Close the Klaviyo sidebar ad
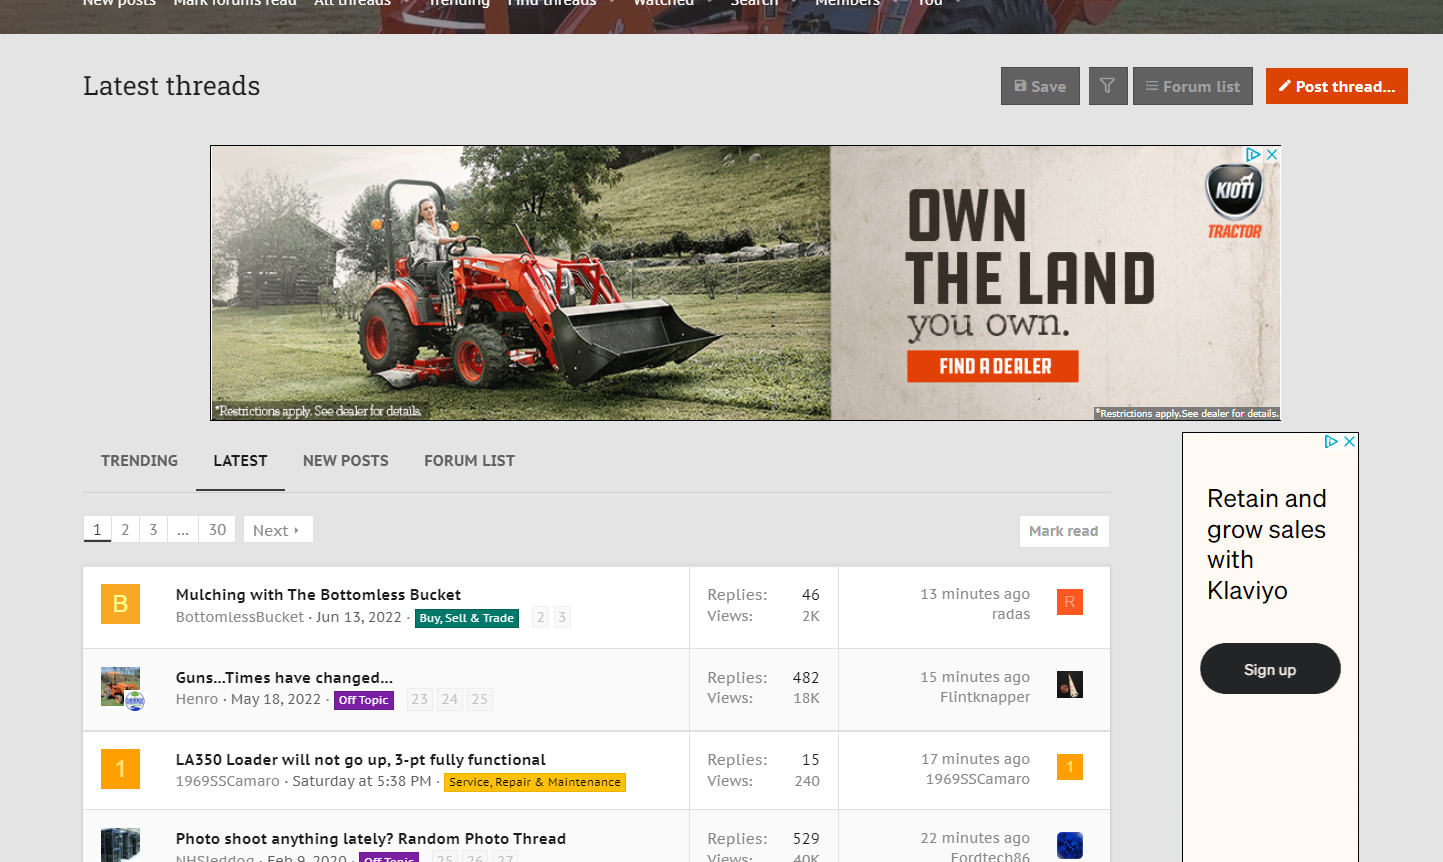1443x862 pixels. click(x=1349, y=441)
